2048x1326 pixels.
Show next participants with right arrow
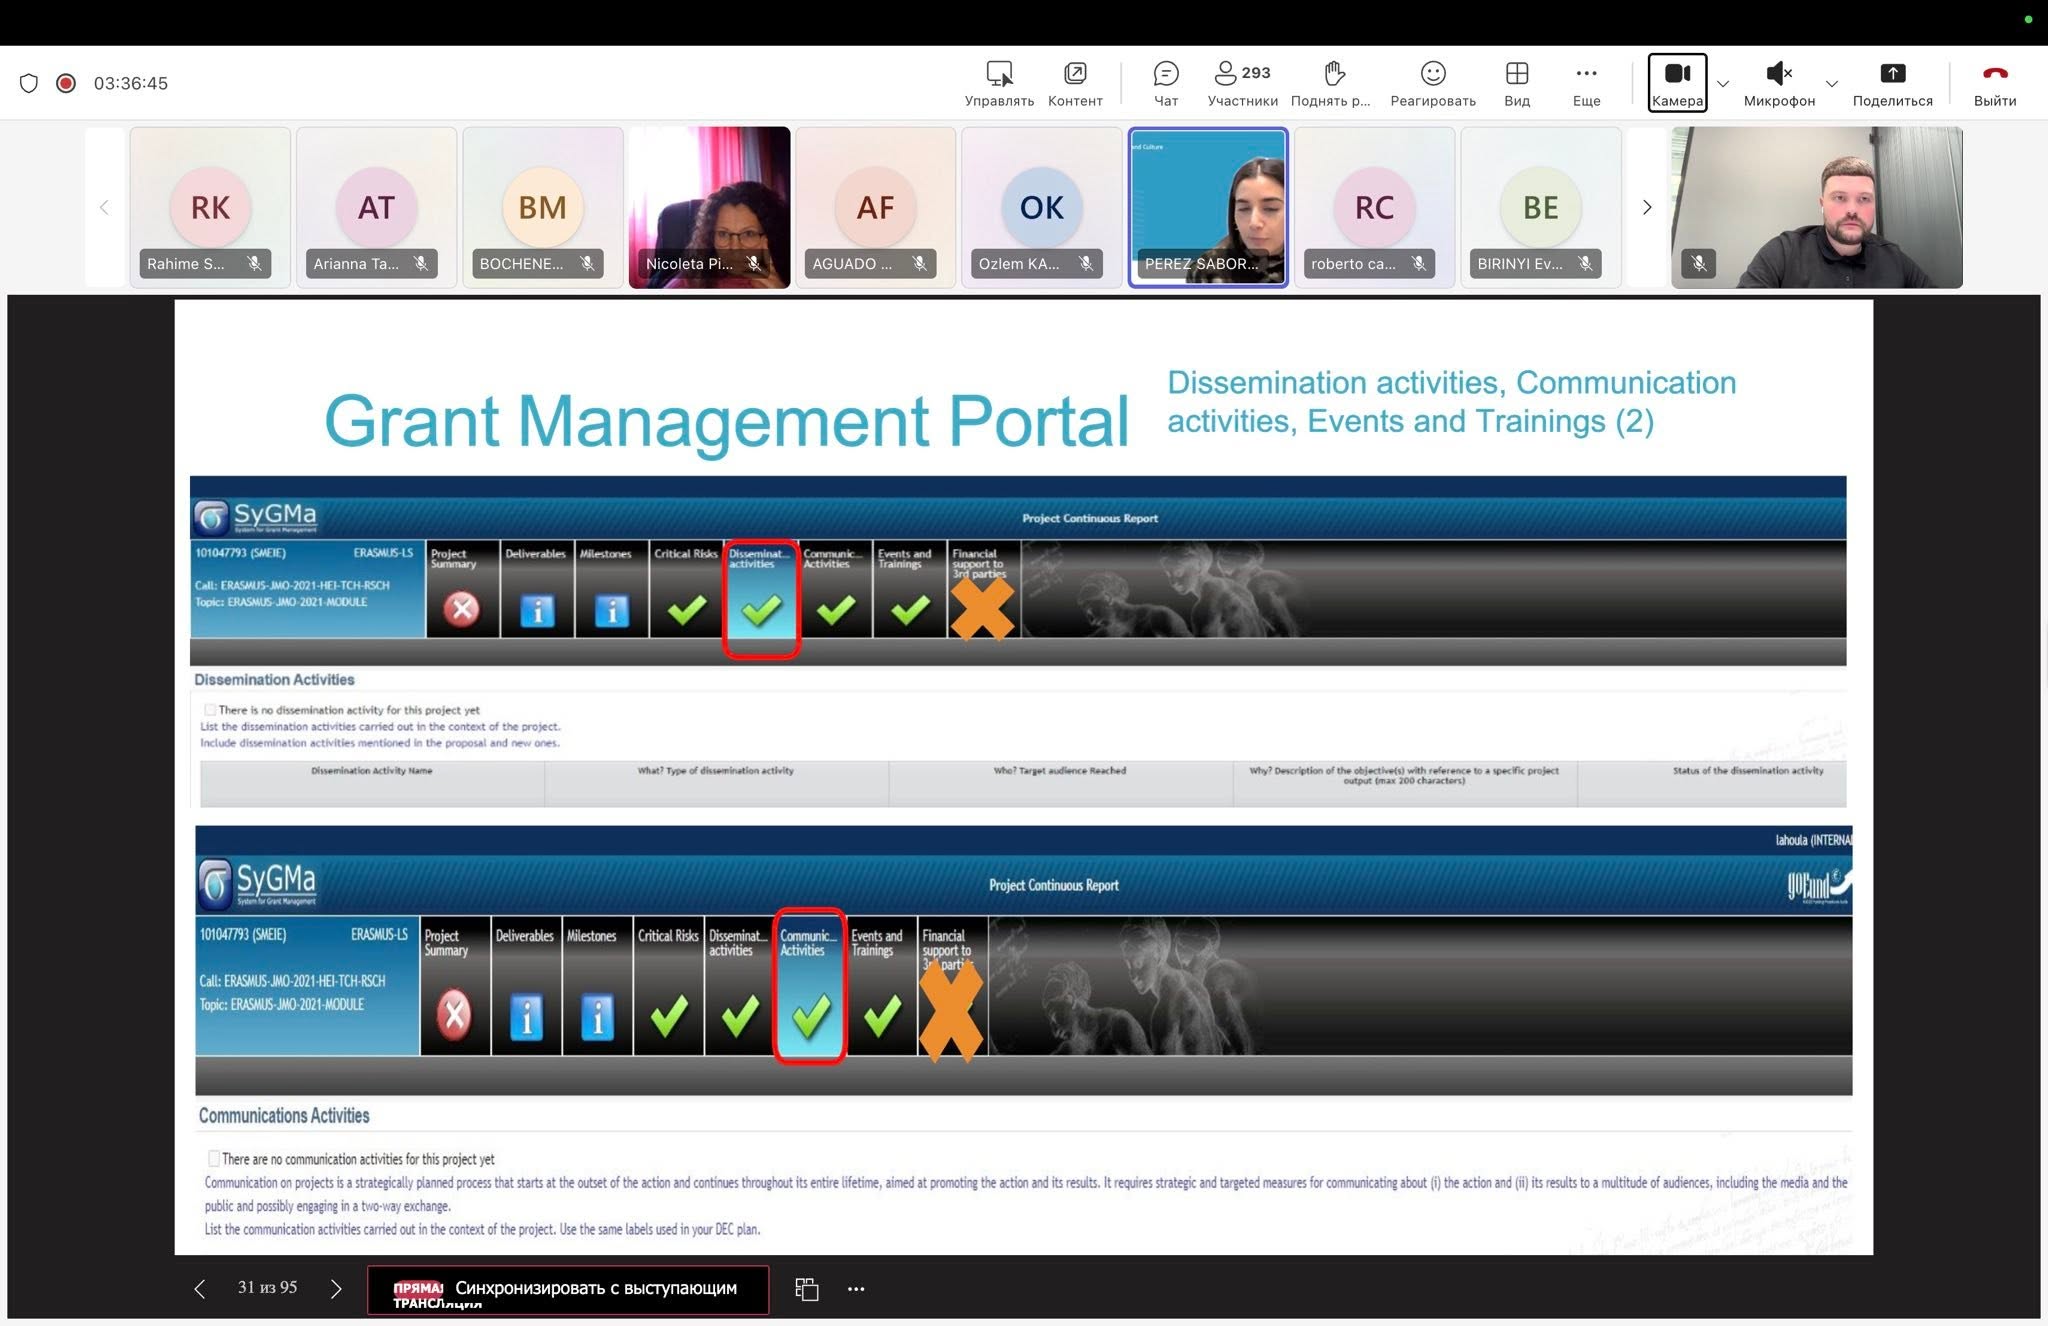click(x=1647, y=207)
